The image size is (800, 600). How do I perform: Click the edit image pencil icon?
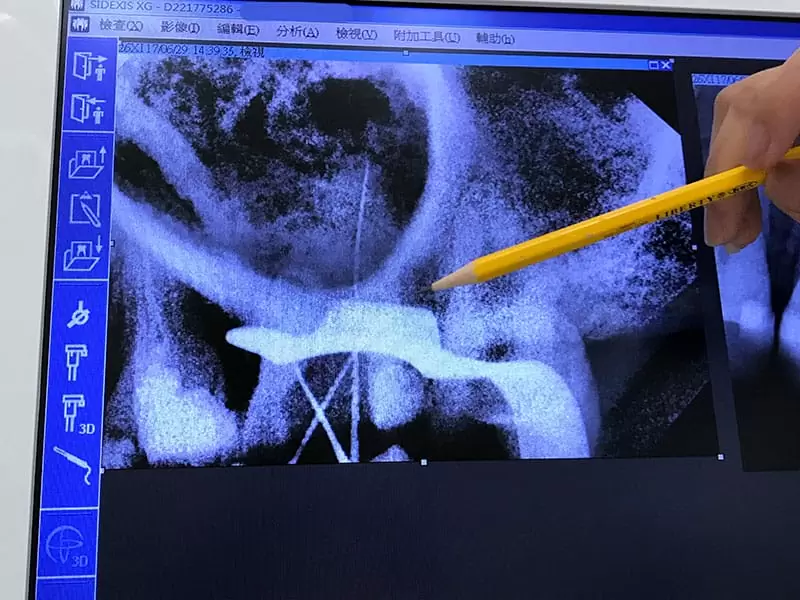(x=86, y=208)
